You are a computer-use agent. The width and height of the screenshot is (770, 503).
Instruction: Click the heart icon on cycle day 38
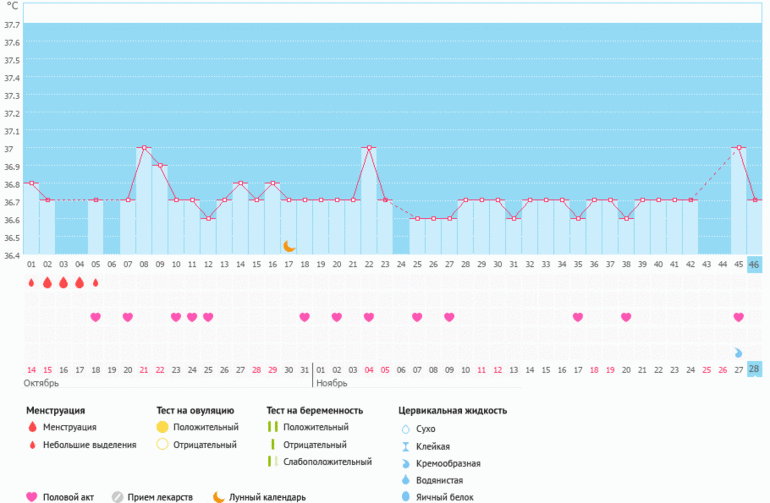click(x=626, y=317)
